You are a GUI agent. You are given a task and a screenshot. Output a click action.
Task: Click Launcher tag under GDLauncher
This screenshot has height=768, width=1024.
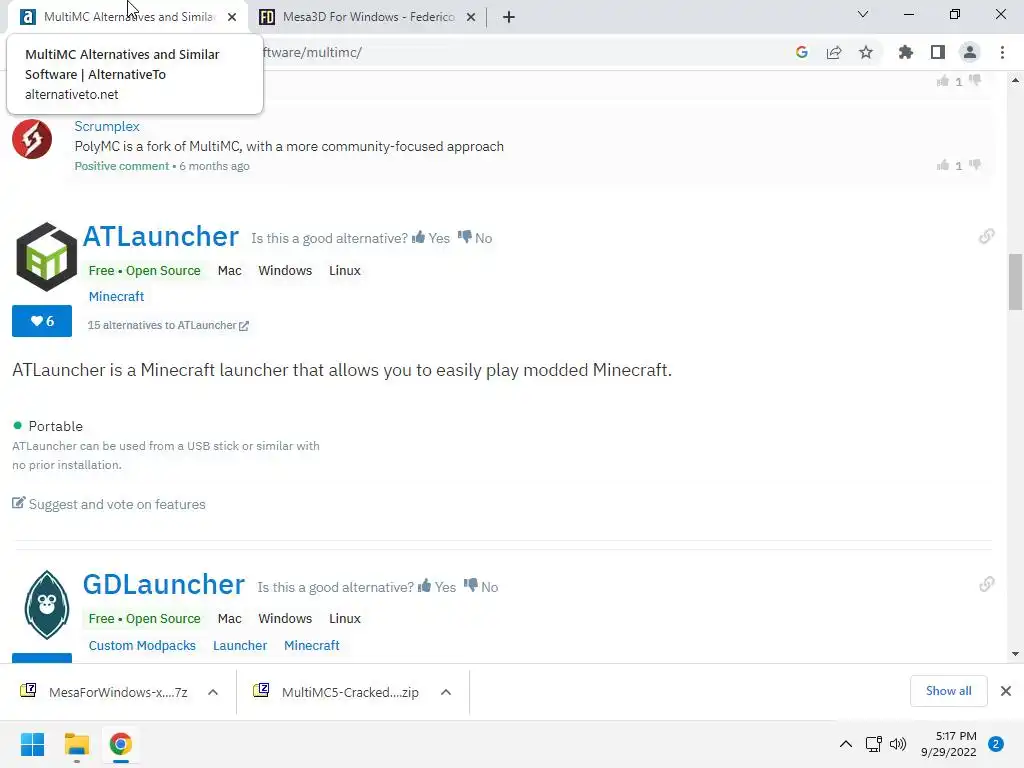[240, 645]
